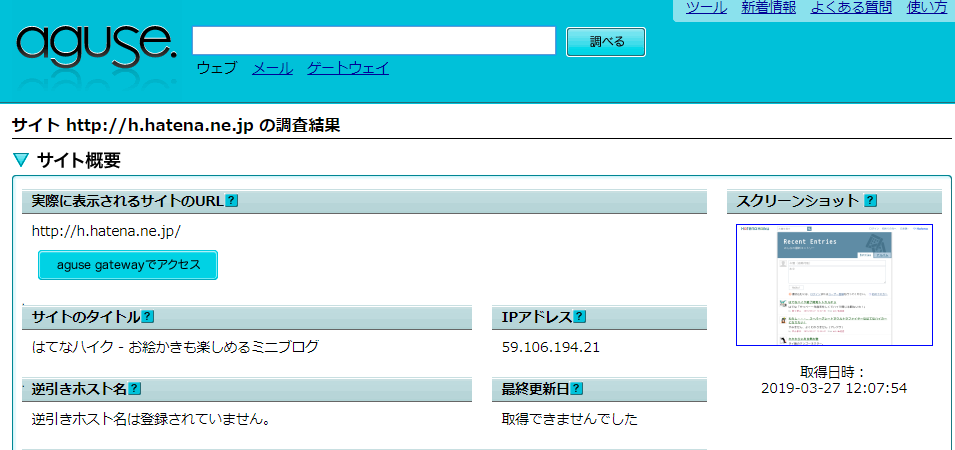Click the 調査結果 page heading
Image resolution: width=955 pixels, height=450 pixels.
174,126
